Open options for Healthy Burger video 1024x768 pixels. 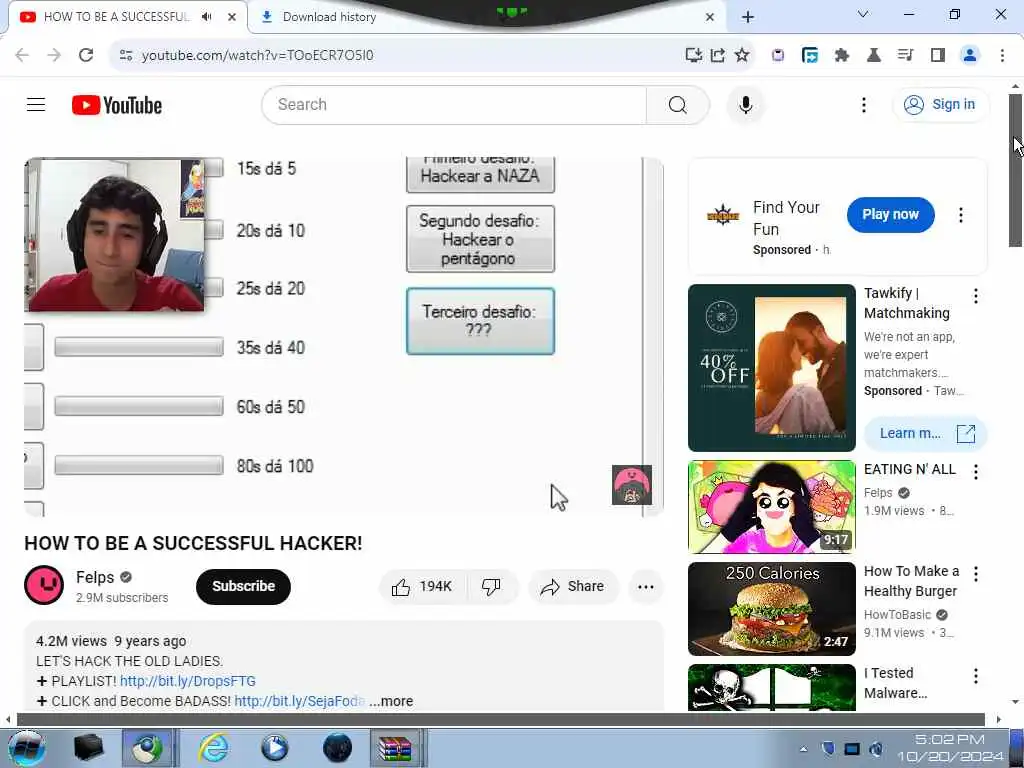point(976,574)
